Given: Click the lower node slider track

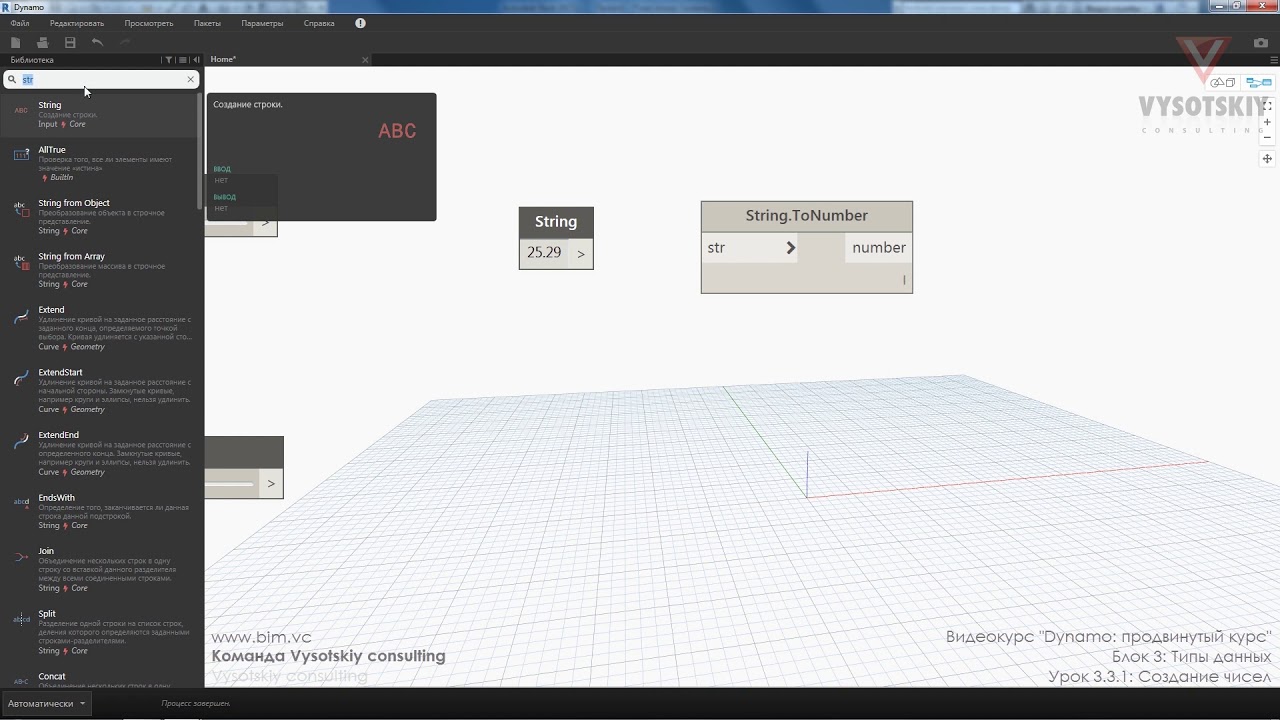Looking at the screenshot, I should pyautogui.click(x=230, y=485).
